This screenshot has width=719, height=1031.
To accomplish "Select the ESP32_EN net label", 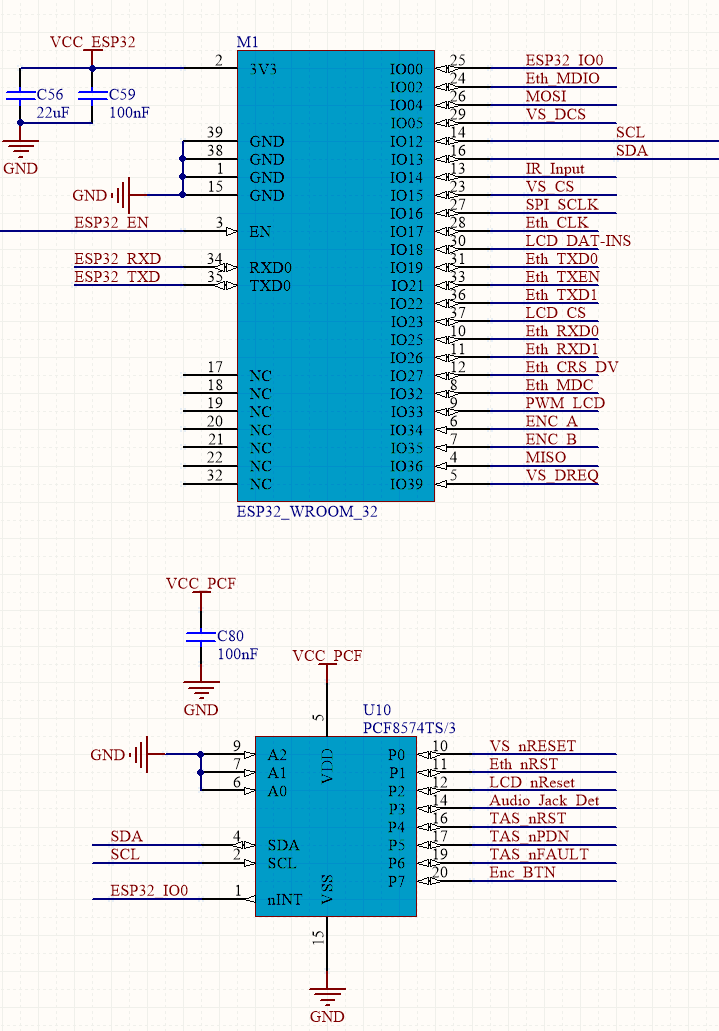I will (111, 222).
